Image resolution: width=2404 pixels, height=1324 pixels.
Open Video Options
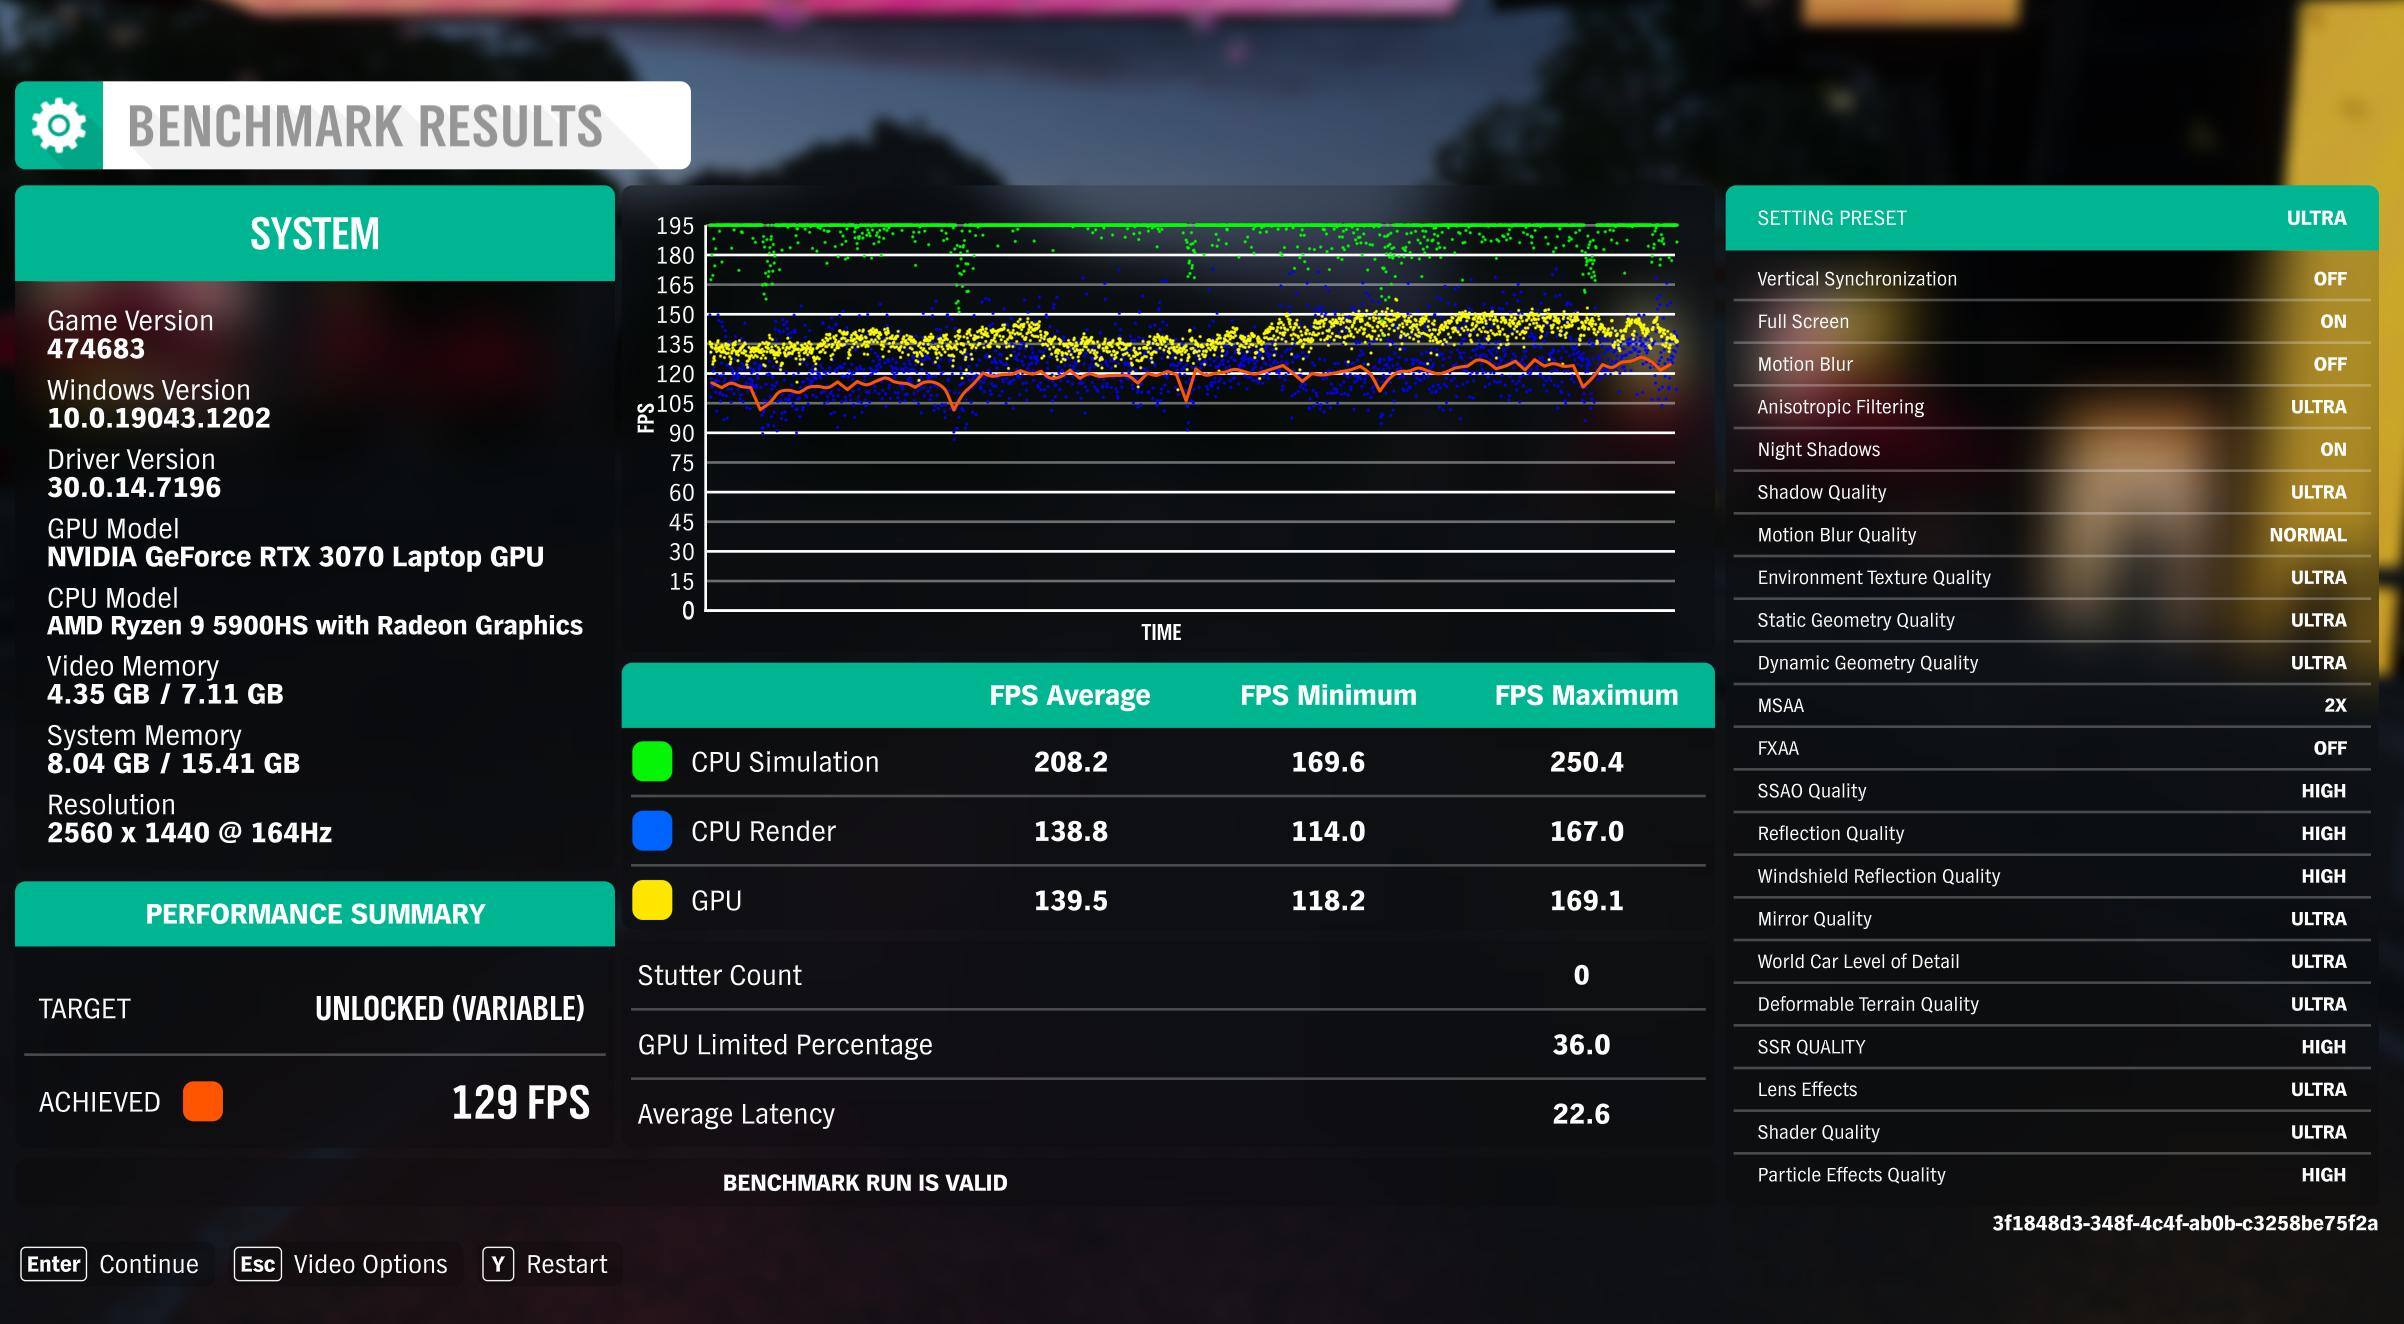click(x=370, y=1264)
